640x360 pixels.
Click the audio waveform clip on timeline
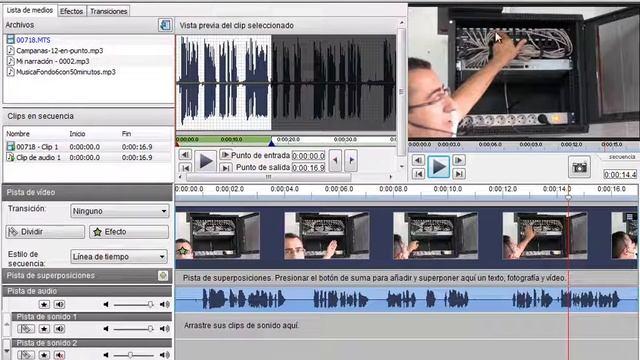407,300
